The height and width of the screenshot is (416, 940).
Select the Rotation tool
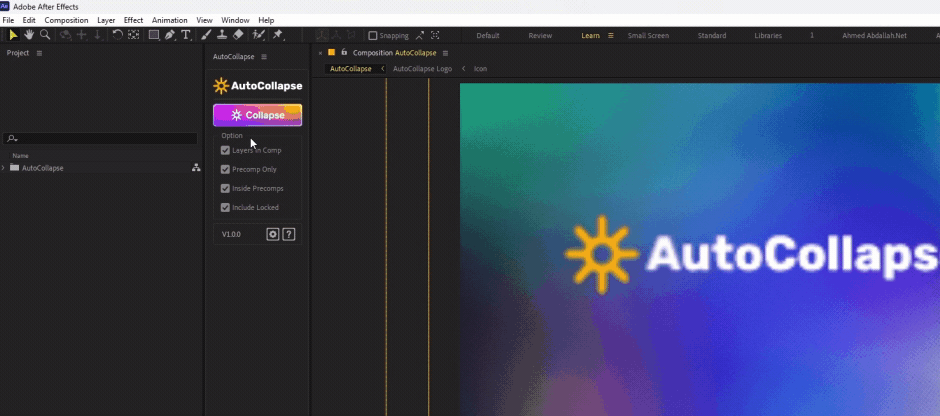(118, 35)
